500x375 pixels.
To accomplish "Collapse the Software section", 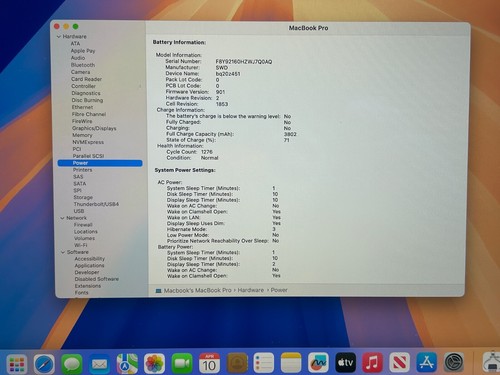I will point(63,252).
